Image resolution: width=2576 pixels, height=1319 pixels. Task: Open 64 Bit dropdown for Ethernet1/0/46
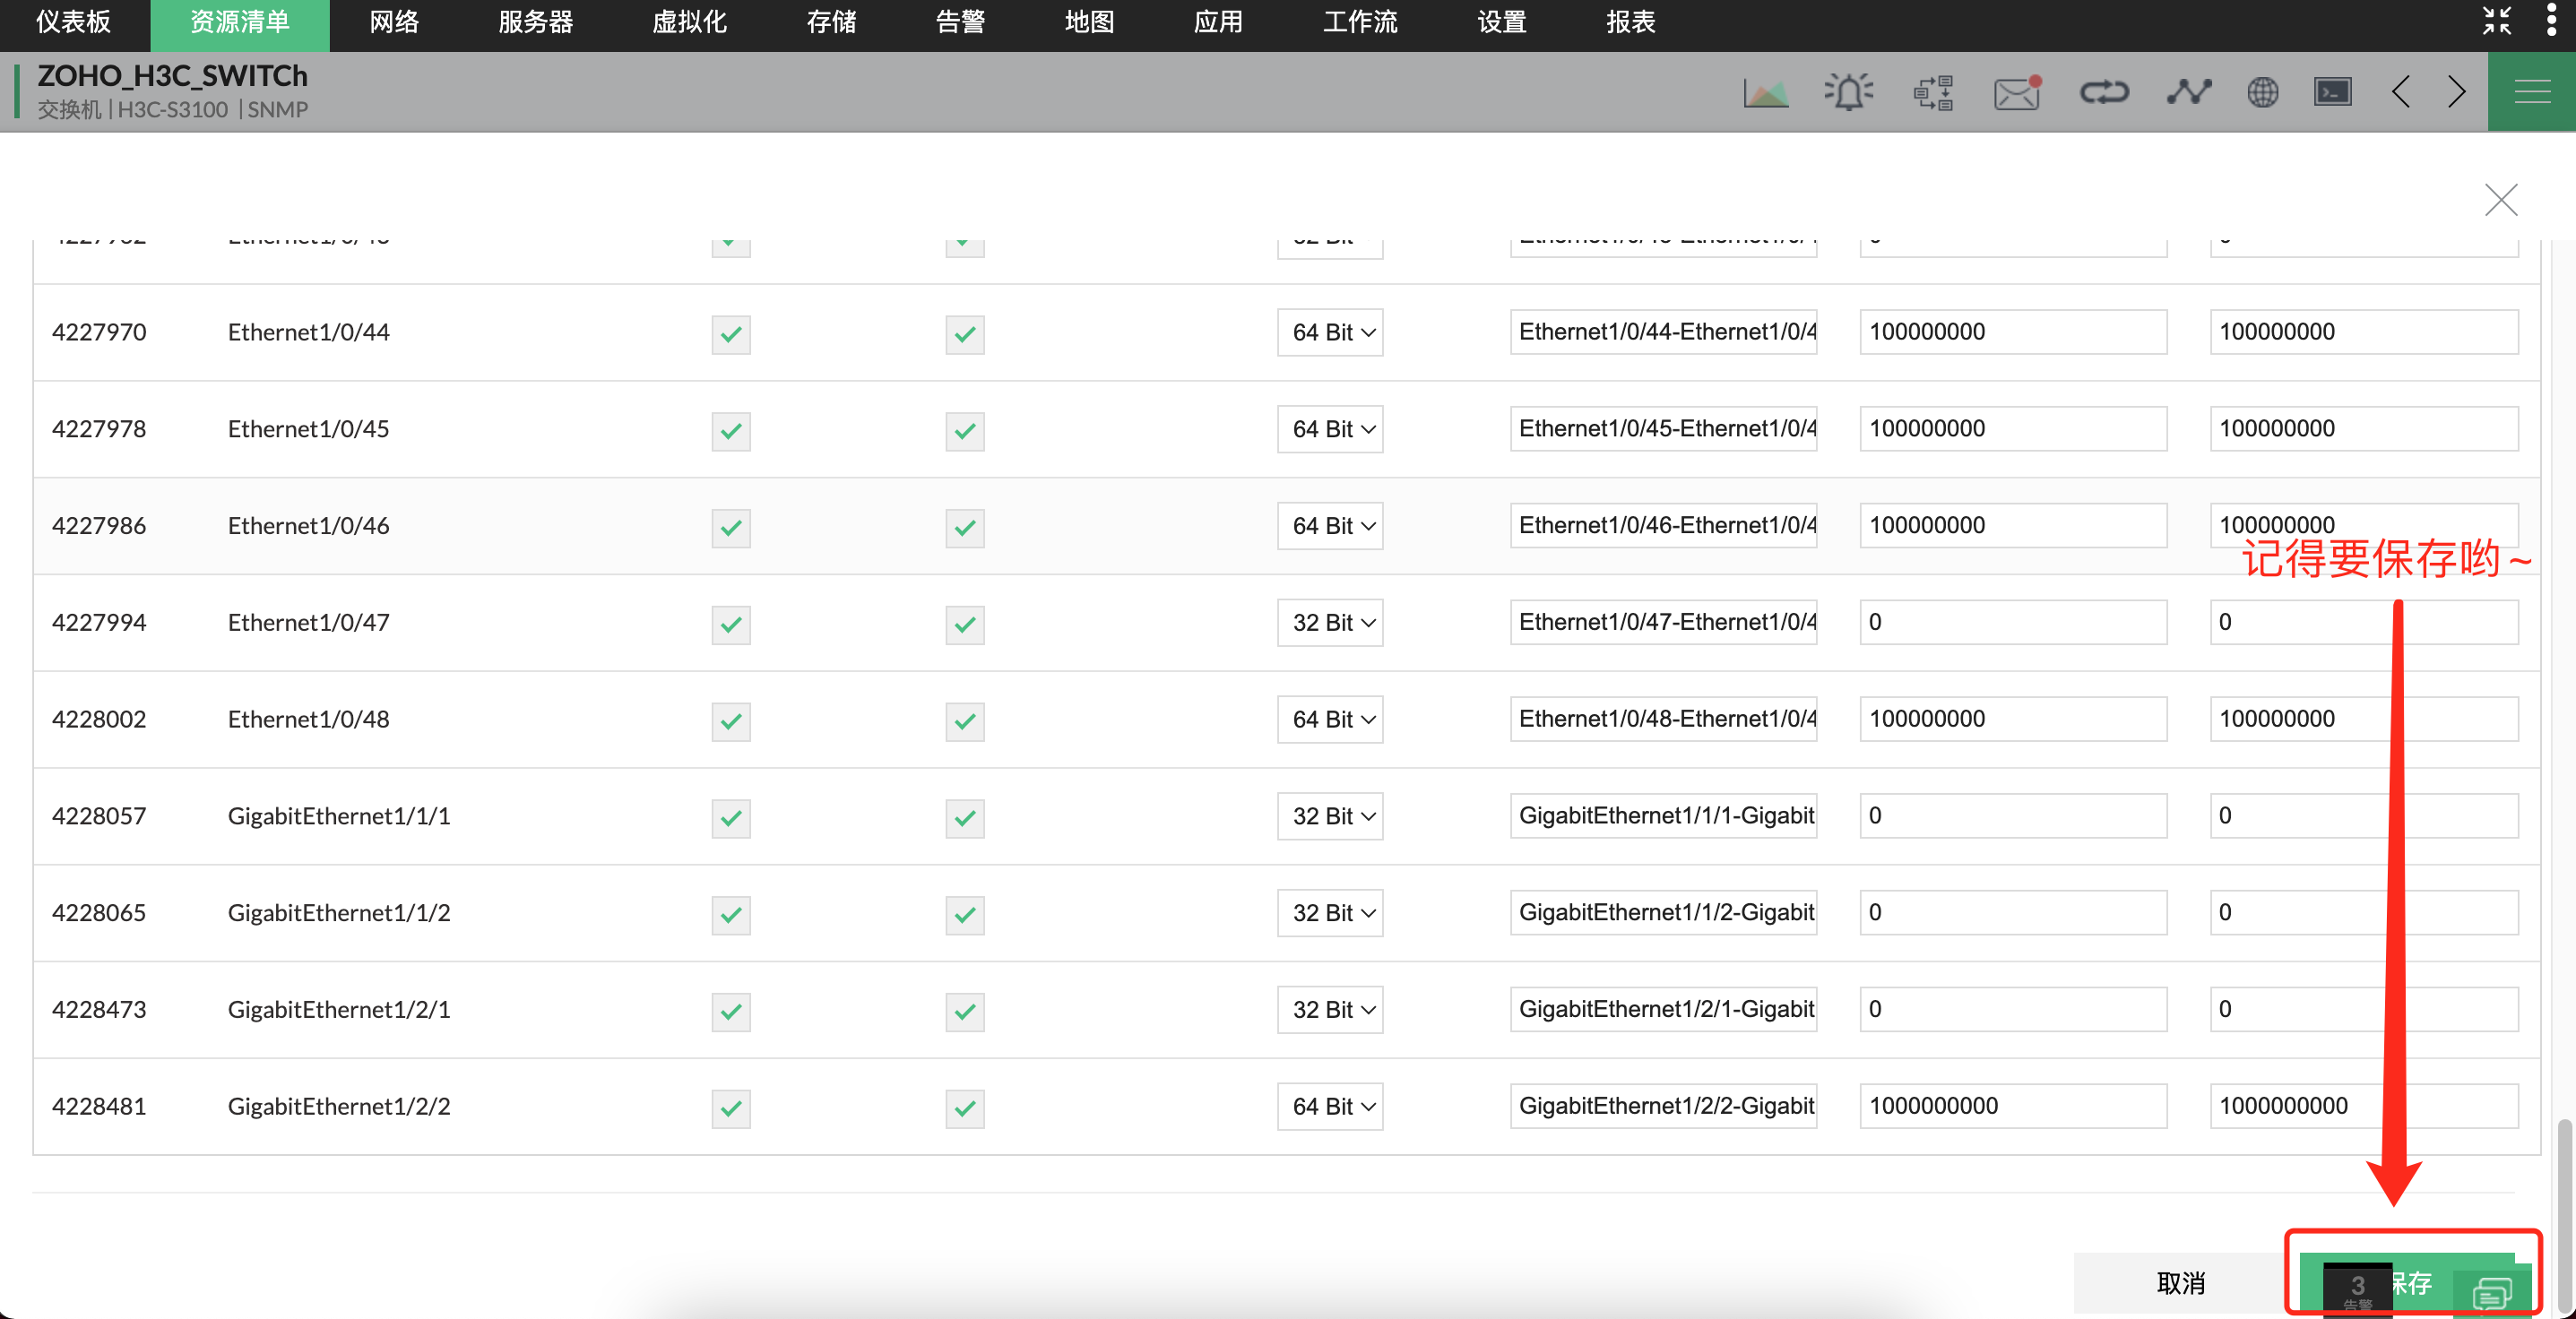click(1330, 526)
